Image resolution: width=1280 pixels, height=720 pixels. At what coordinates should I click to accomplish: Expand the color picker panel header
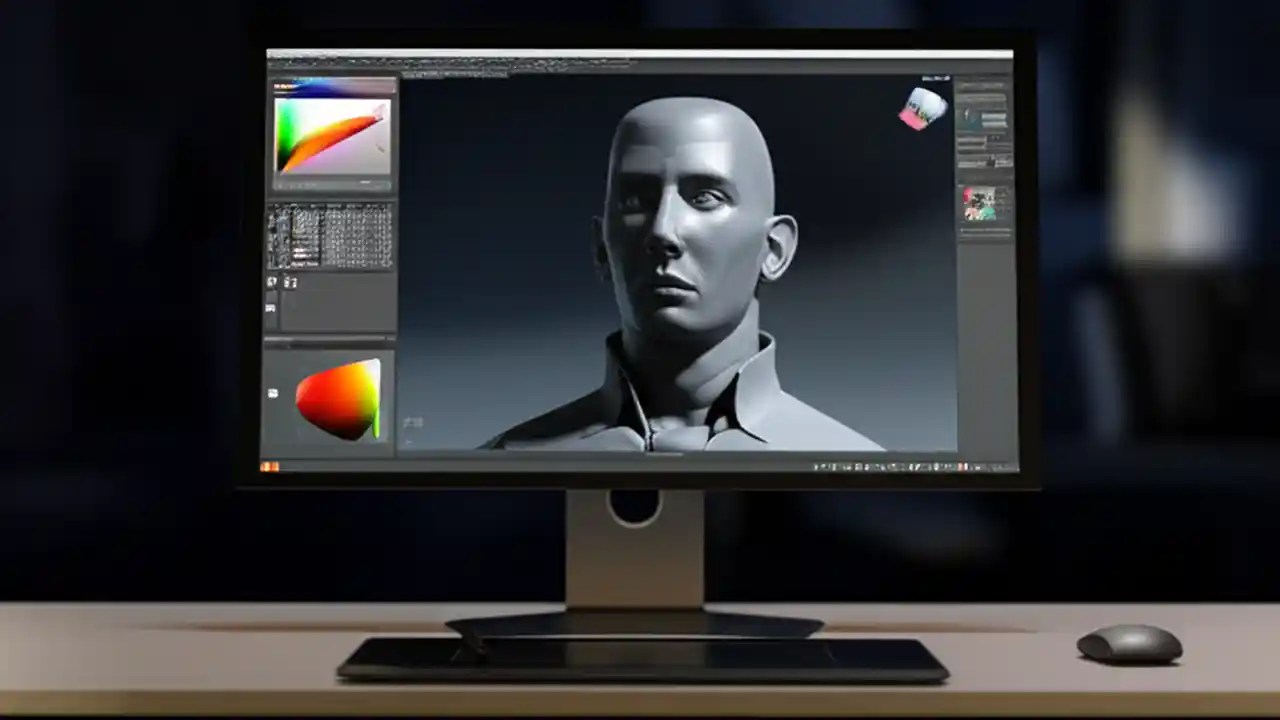(x=330, y=87)
